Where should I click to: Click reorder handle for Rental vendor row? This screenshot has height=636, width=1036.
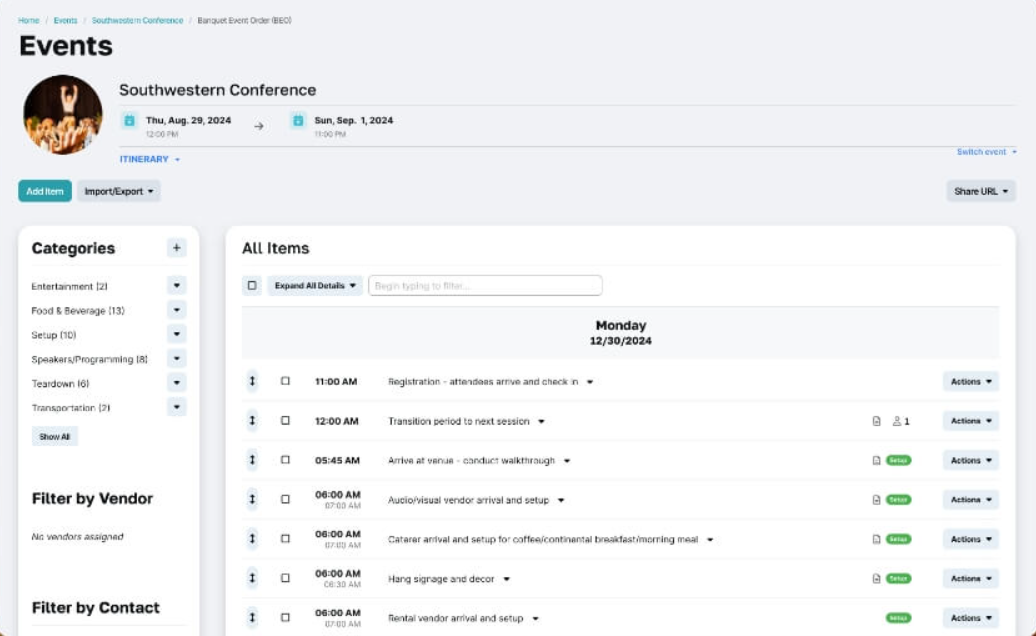click(252, 618)
